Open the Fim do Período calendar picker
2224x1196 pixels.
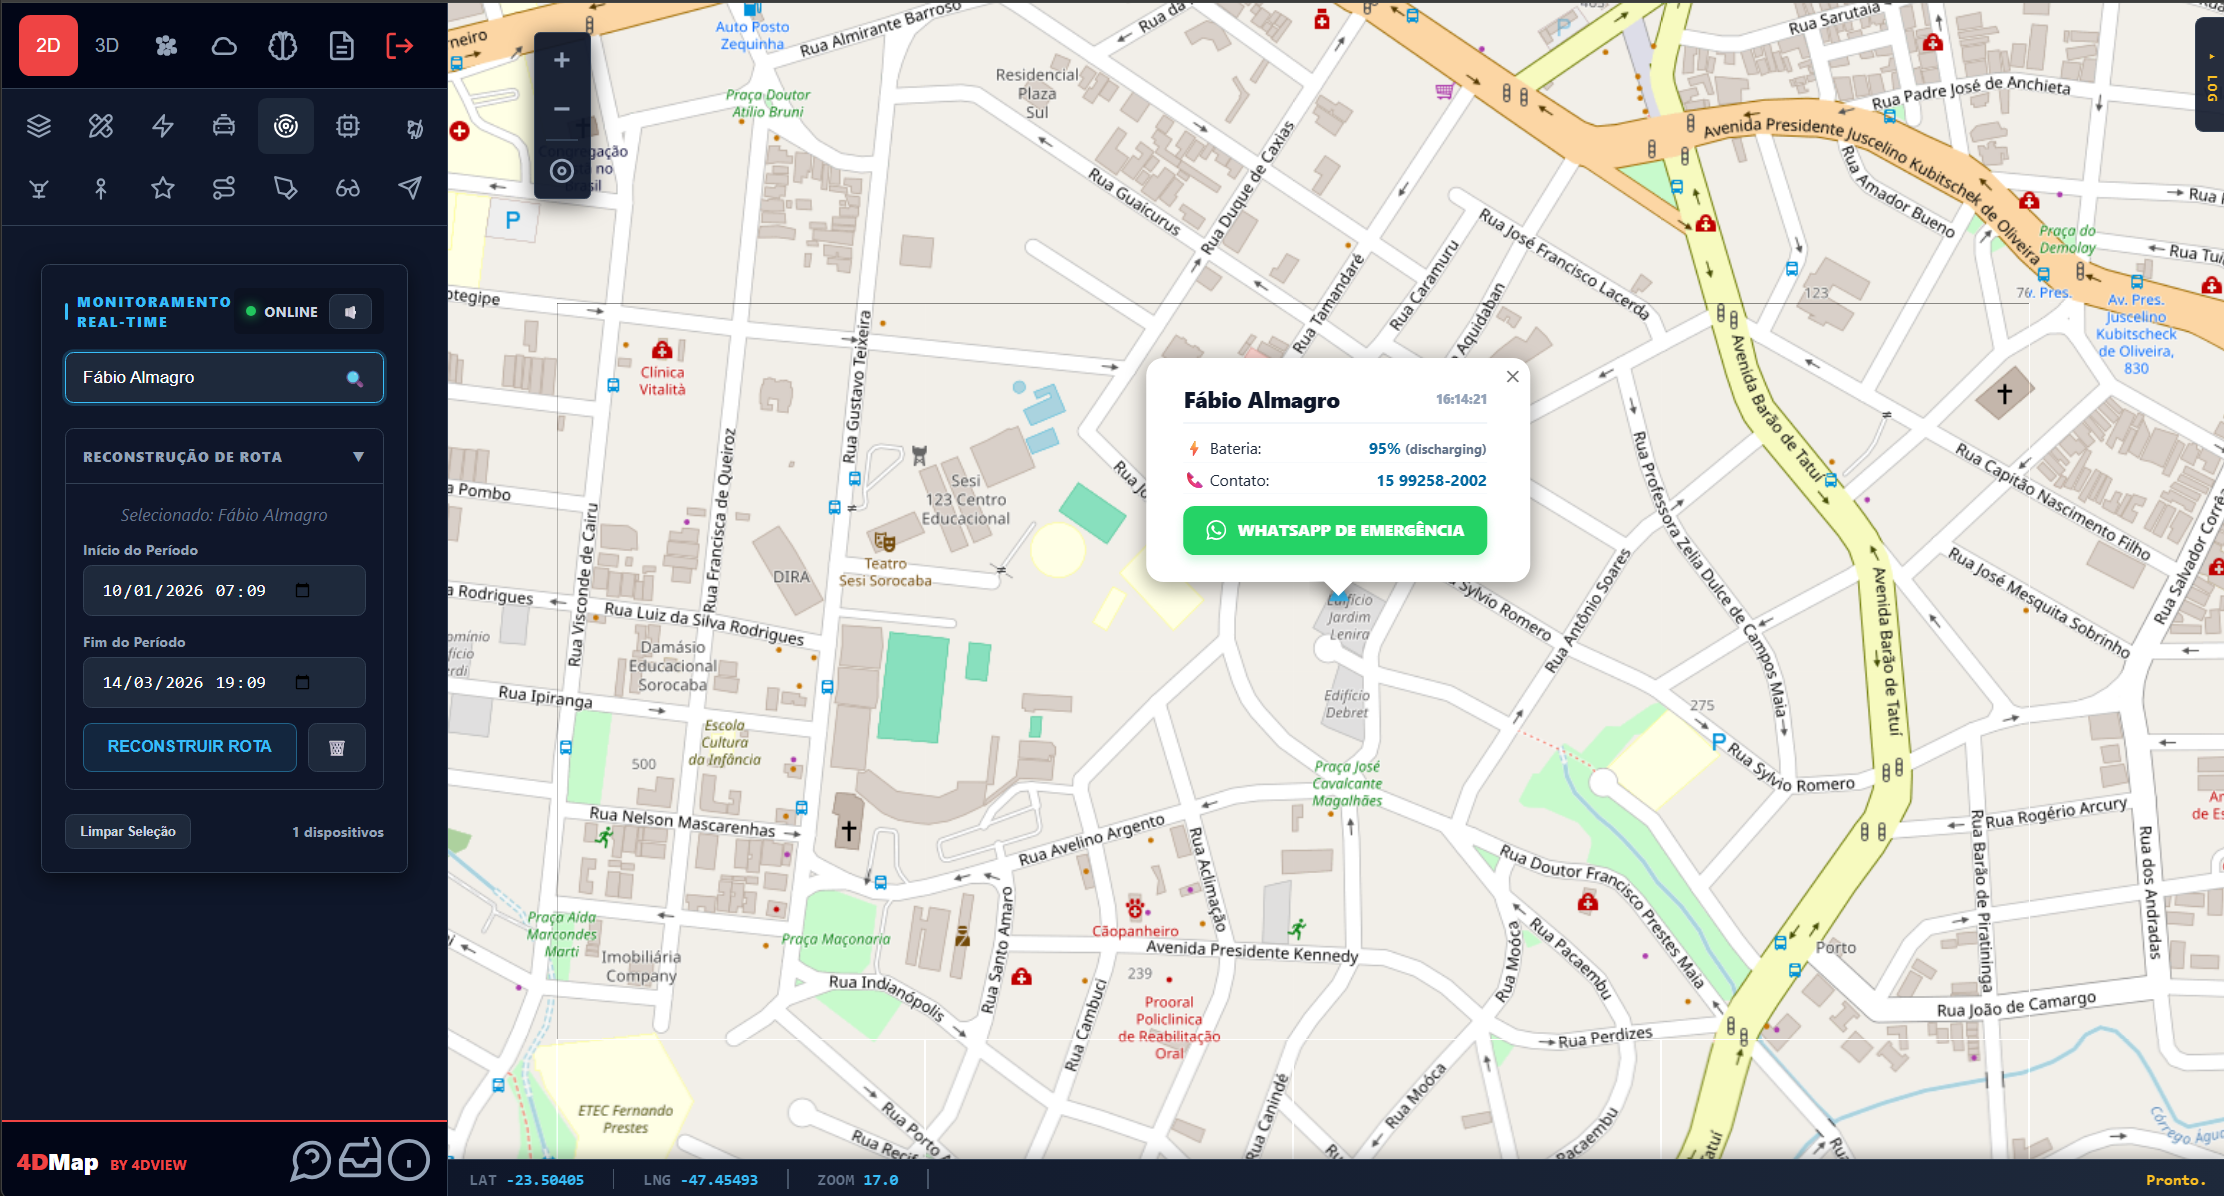pyautogui.click(x=303, y=682)
